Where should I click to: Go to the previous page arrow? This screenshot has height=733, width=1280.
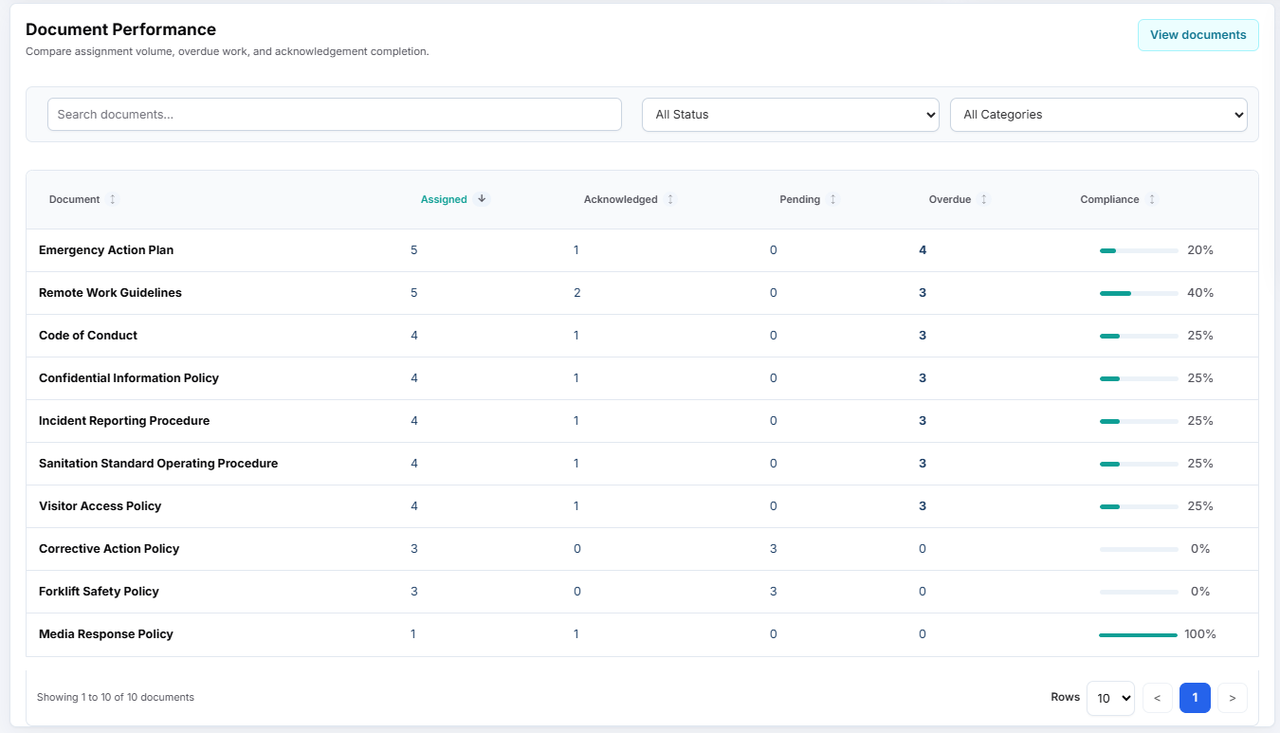1157,698
